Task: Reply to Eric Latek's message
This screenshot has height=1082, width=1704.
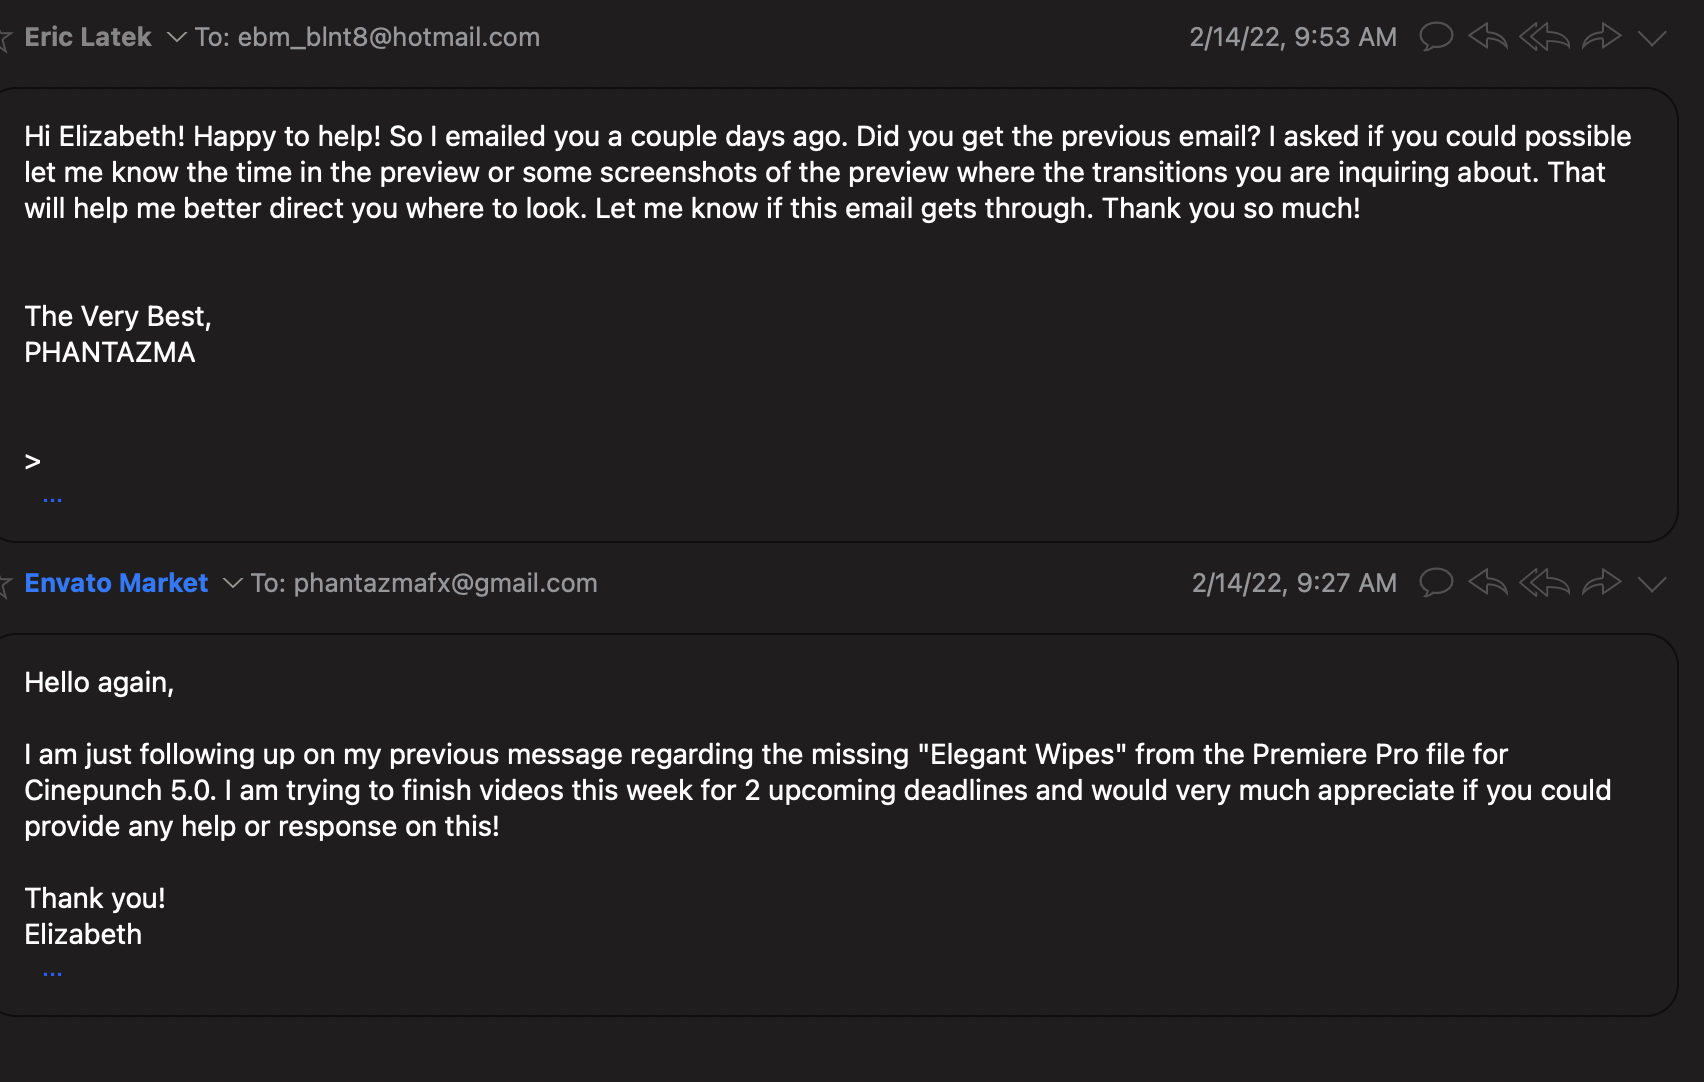Action: [x=1488, y=37]
